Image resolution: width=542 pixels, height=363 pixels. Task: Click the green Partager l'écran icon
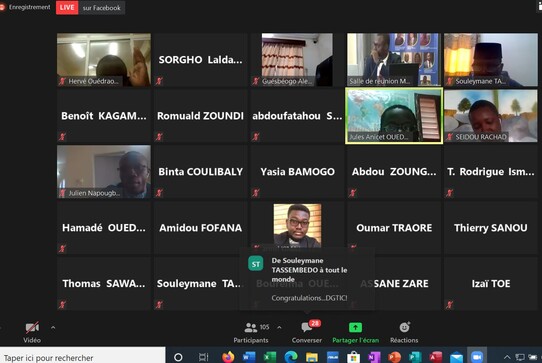tap(355, 327)
